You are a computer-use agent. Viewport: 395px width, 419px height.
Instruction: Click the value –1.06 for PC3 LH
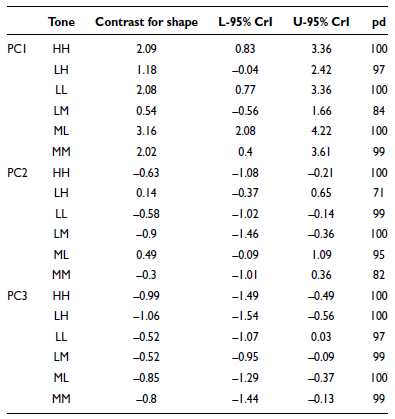click(146, 316)
